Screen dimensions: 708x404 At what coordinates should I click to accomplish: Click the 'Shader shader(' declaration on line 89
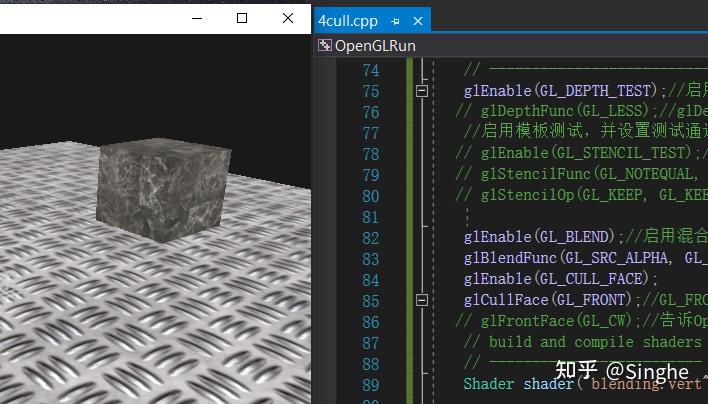tap(524, 384)
